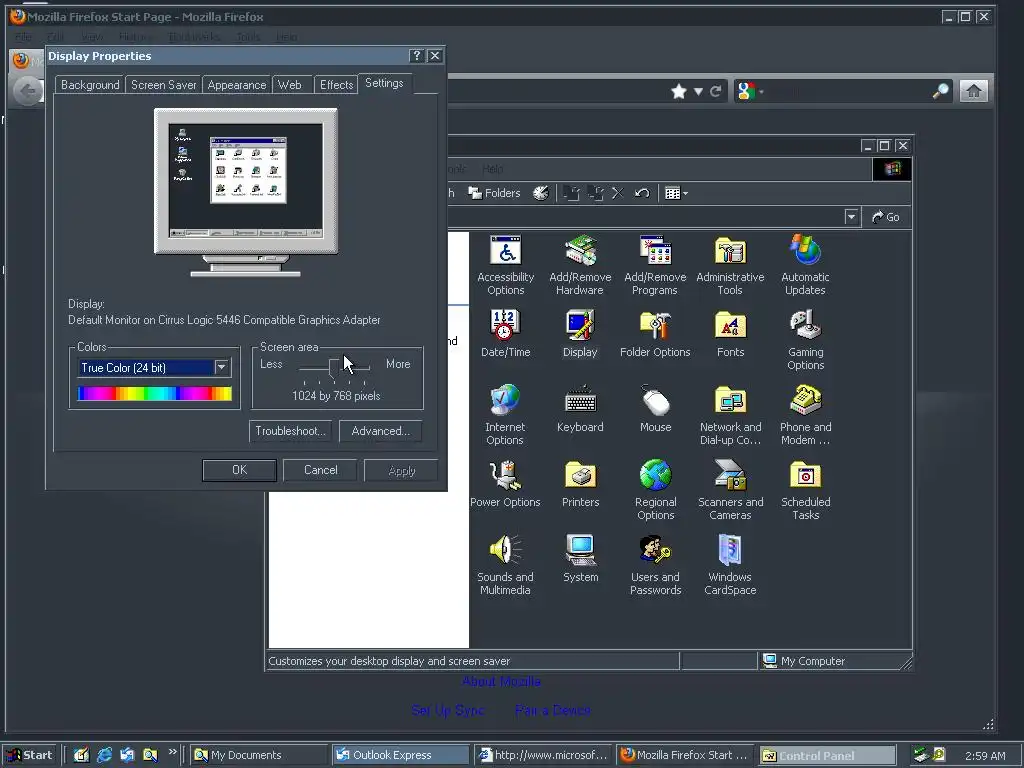
Task: Open the Keyboard applet
Action: pyautogui.click(x=580, y=409)
